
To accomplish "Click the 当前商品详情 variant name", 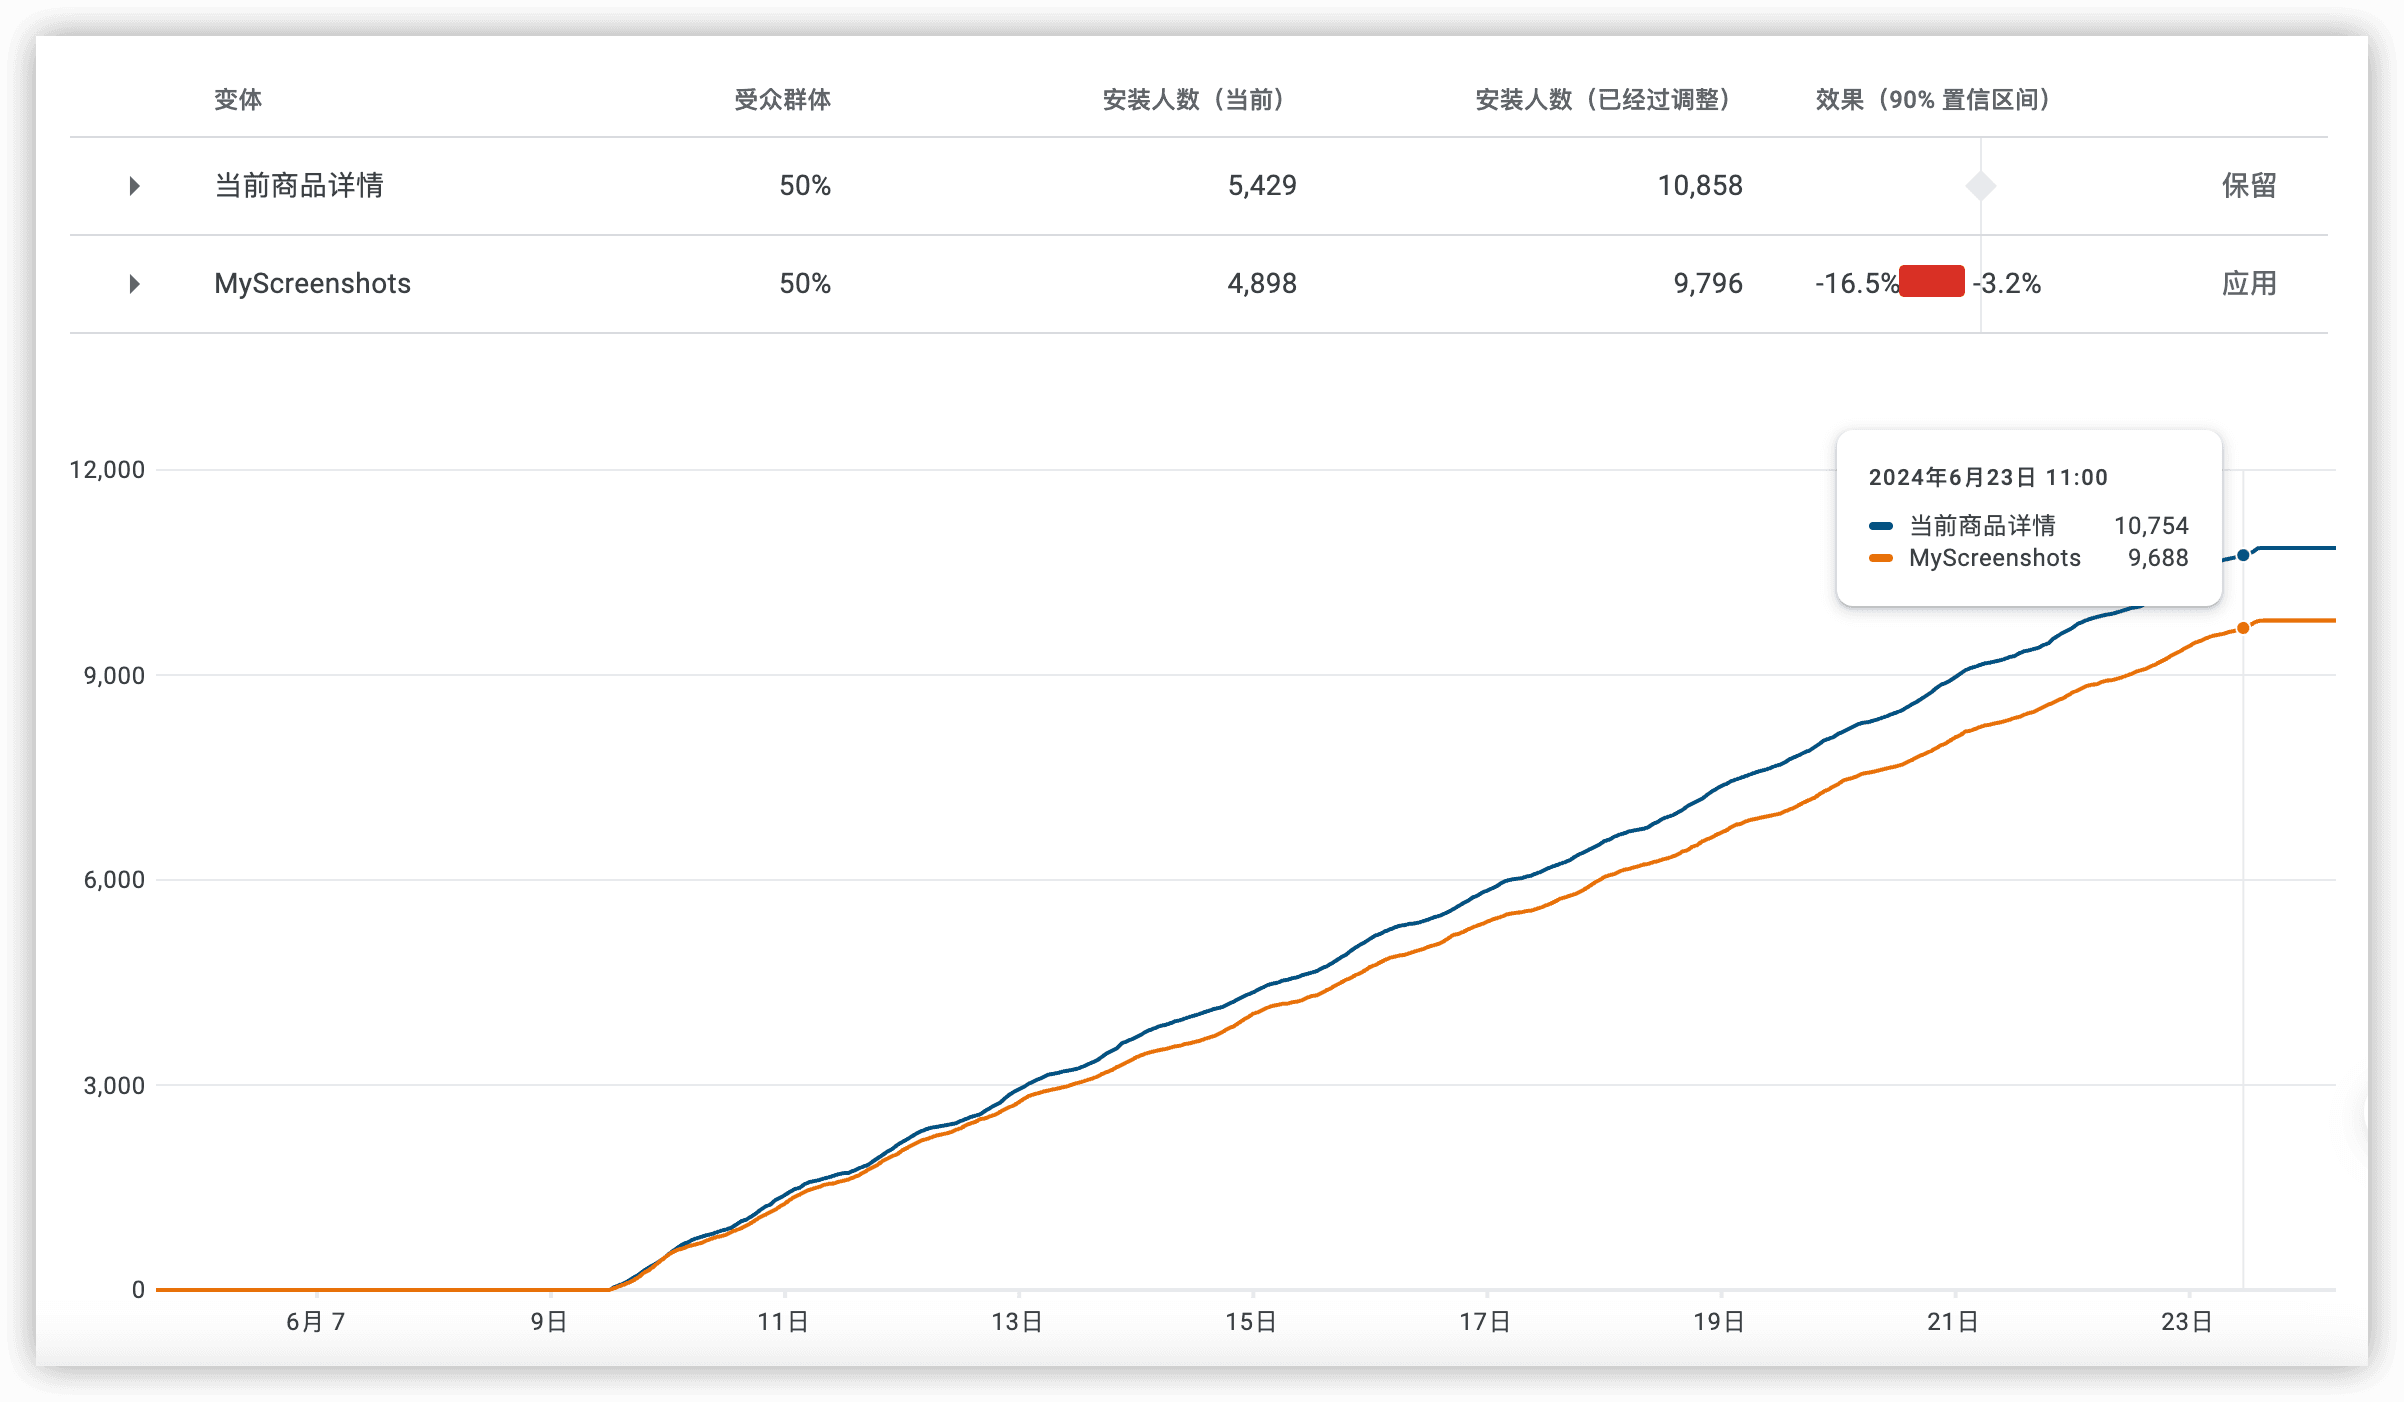I will 299,186.
